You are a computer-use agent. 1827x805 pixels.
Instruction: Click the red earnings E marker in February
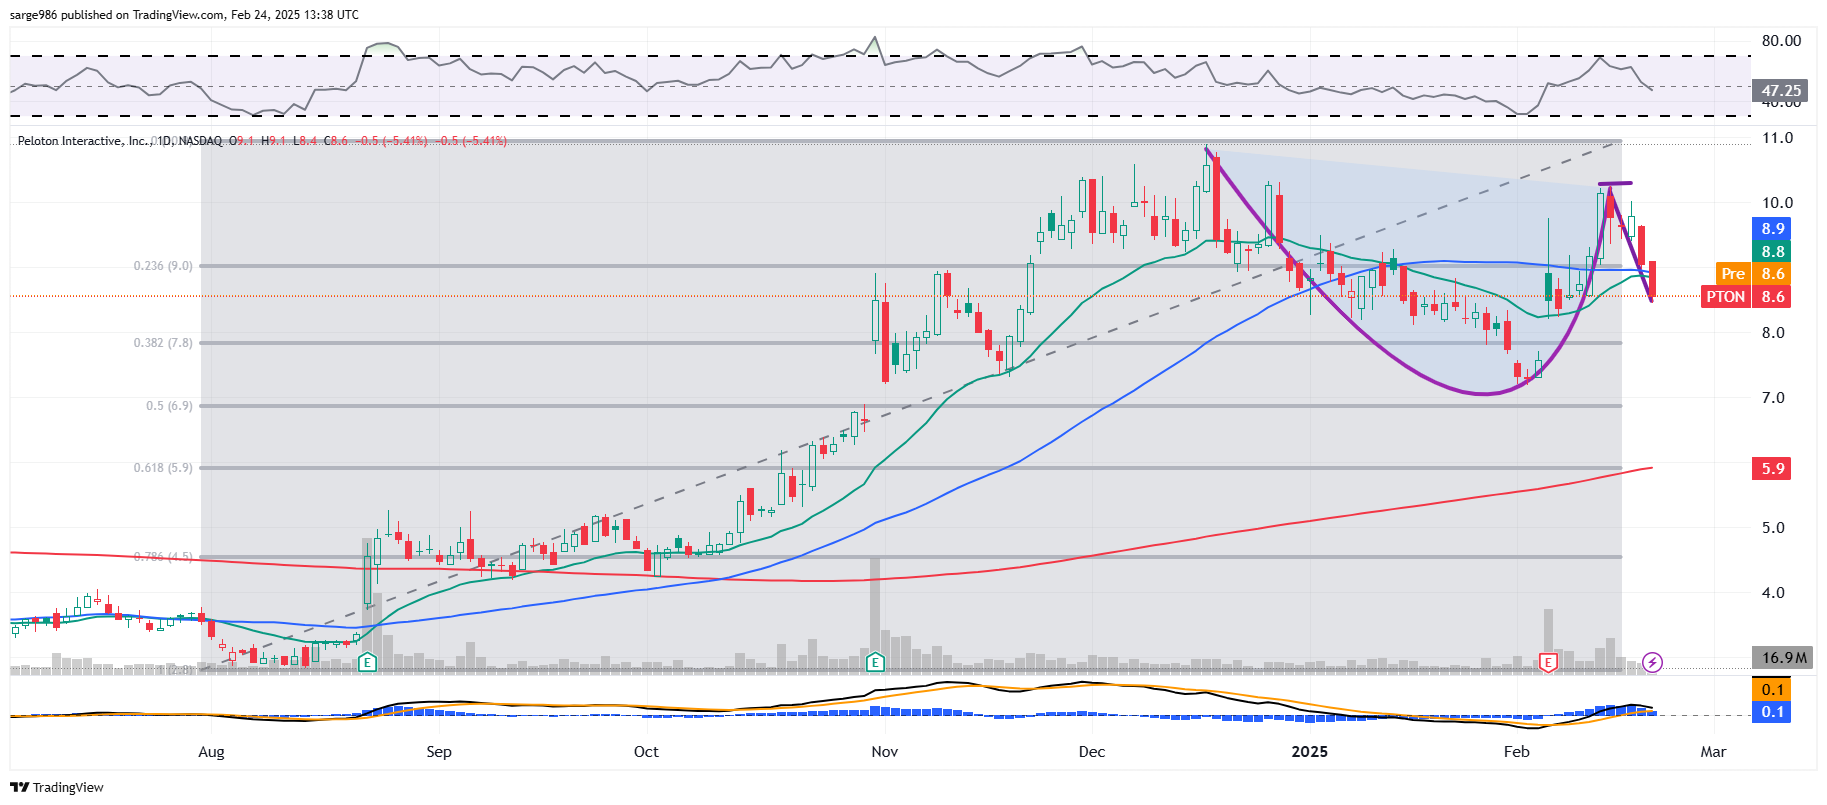(x=1548, y=662)
